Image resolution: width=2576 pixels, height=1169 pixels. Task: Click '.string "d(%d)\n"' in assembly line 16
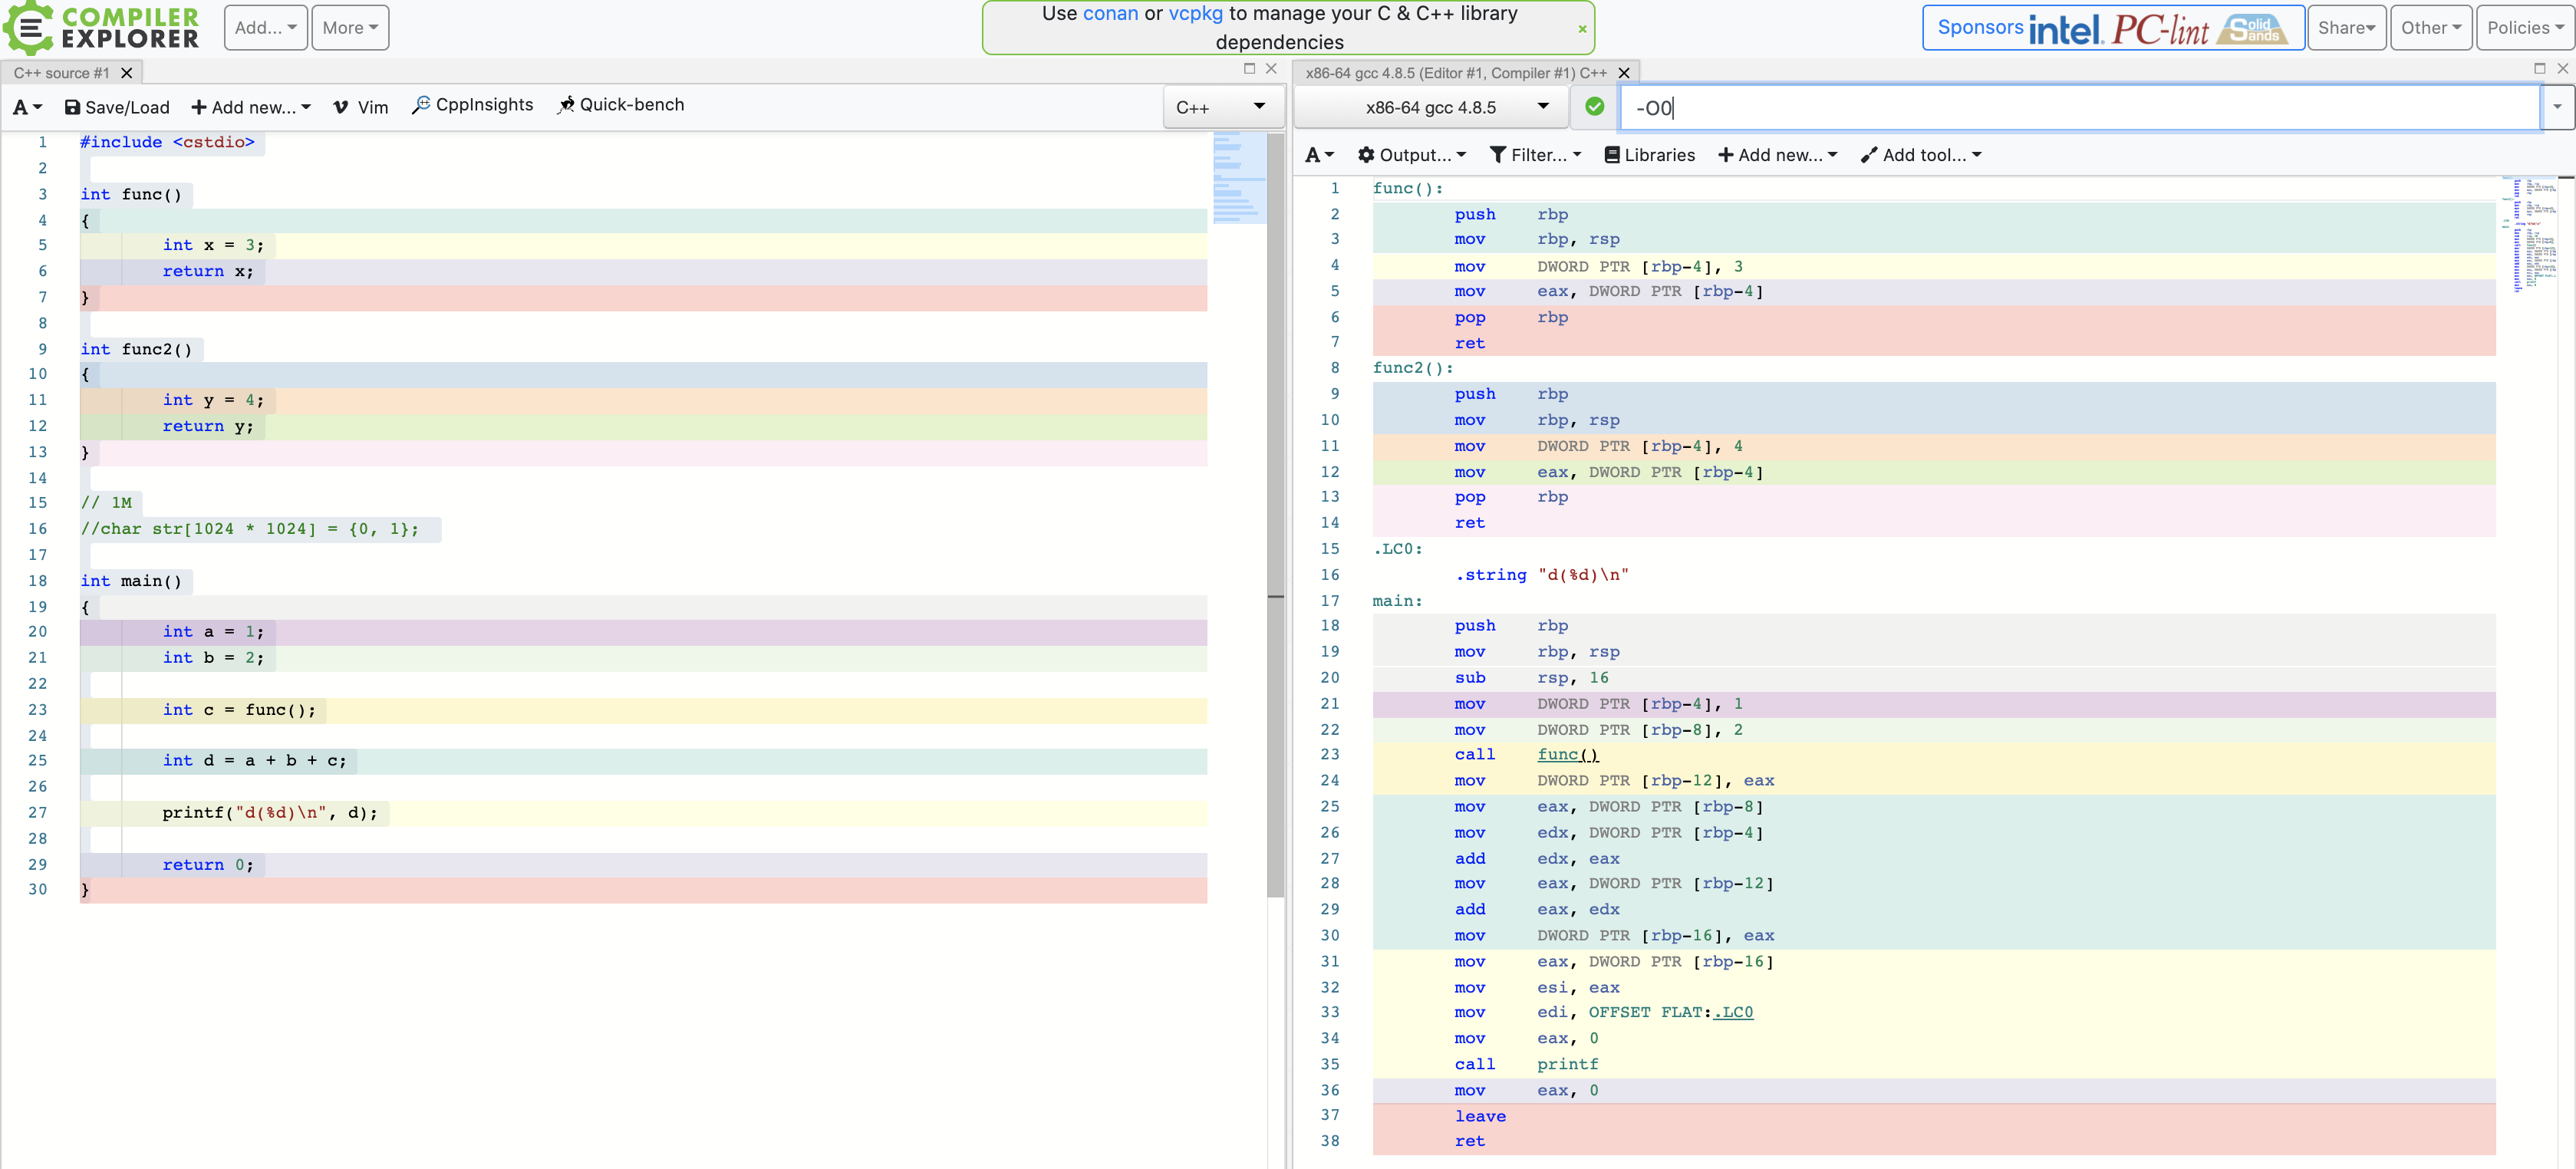(x=1542, y=575)
